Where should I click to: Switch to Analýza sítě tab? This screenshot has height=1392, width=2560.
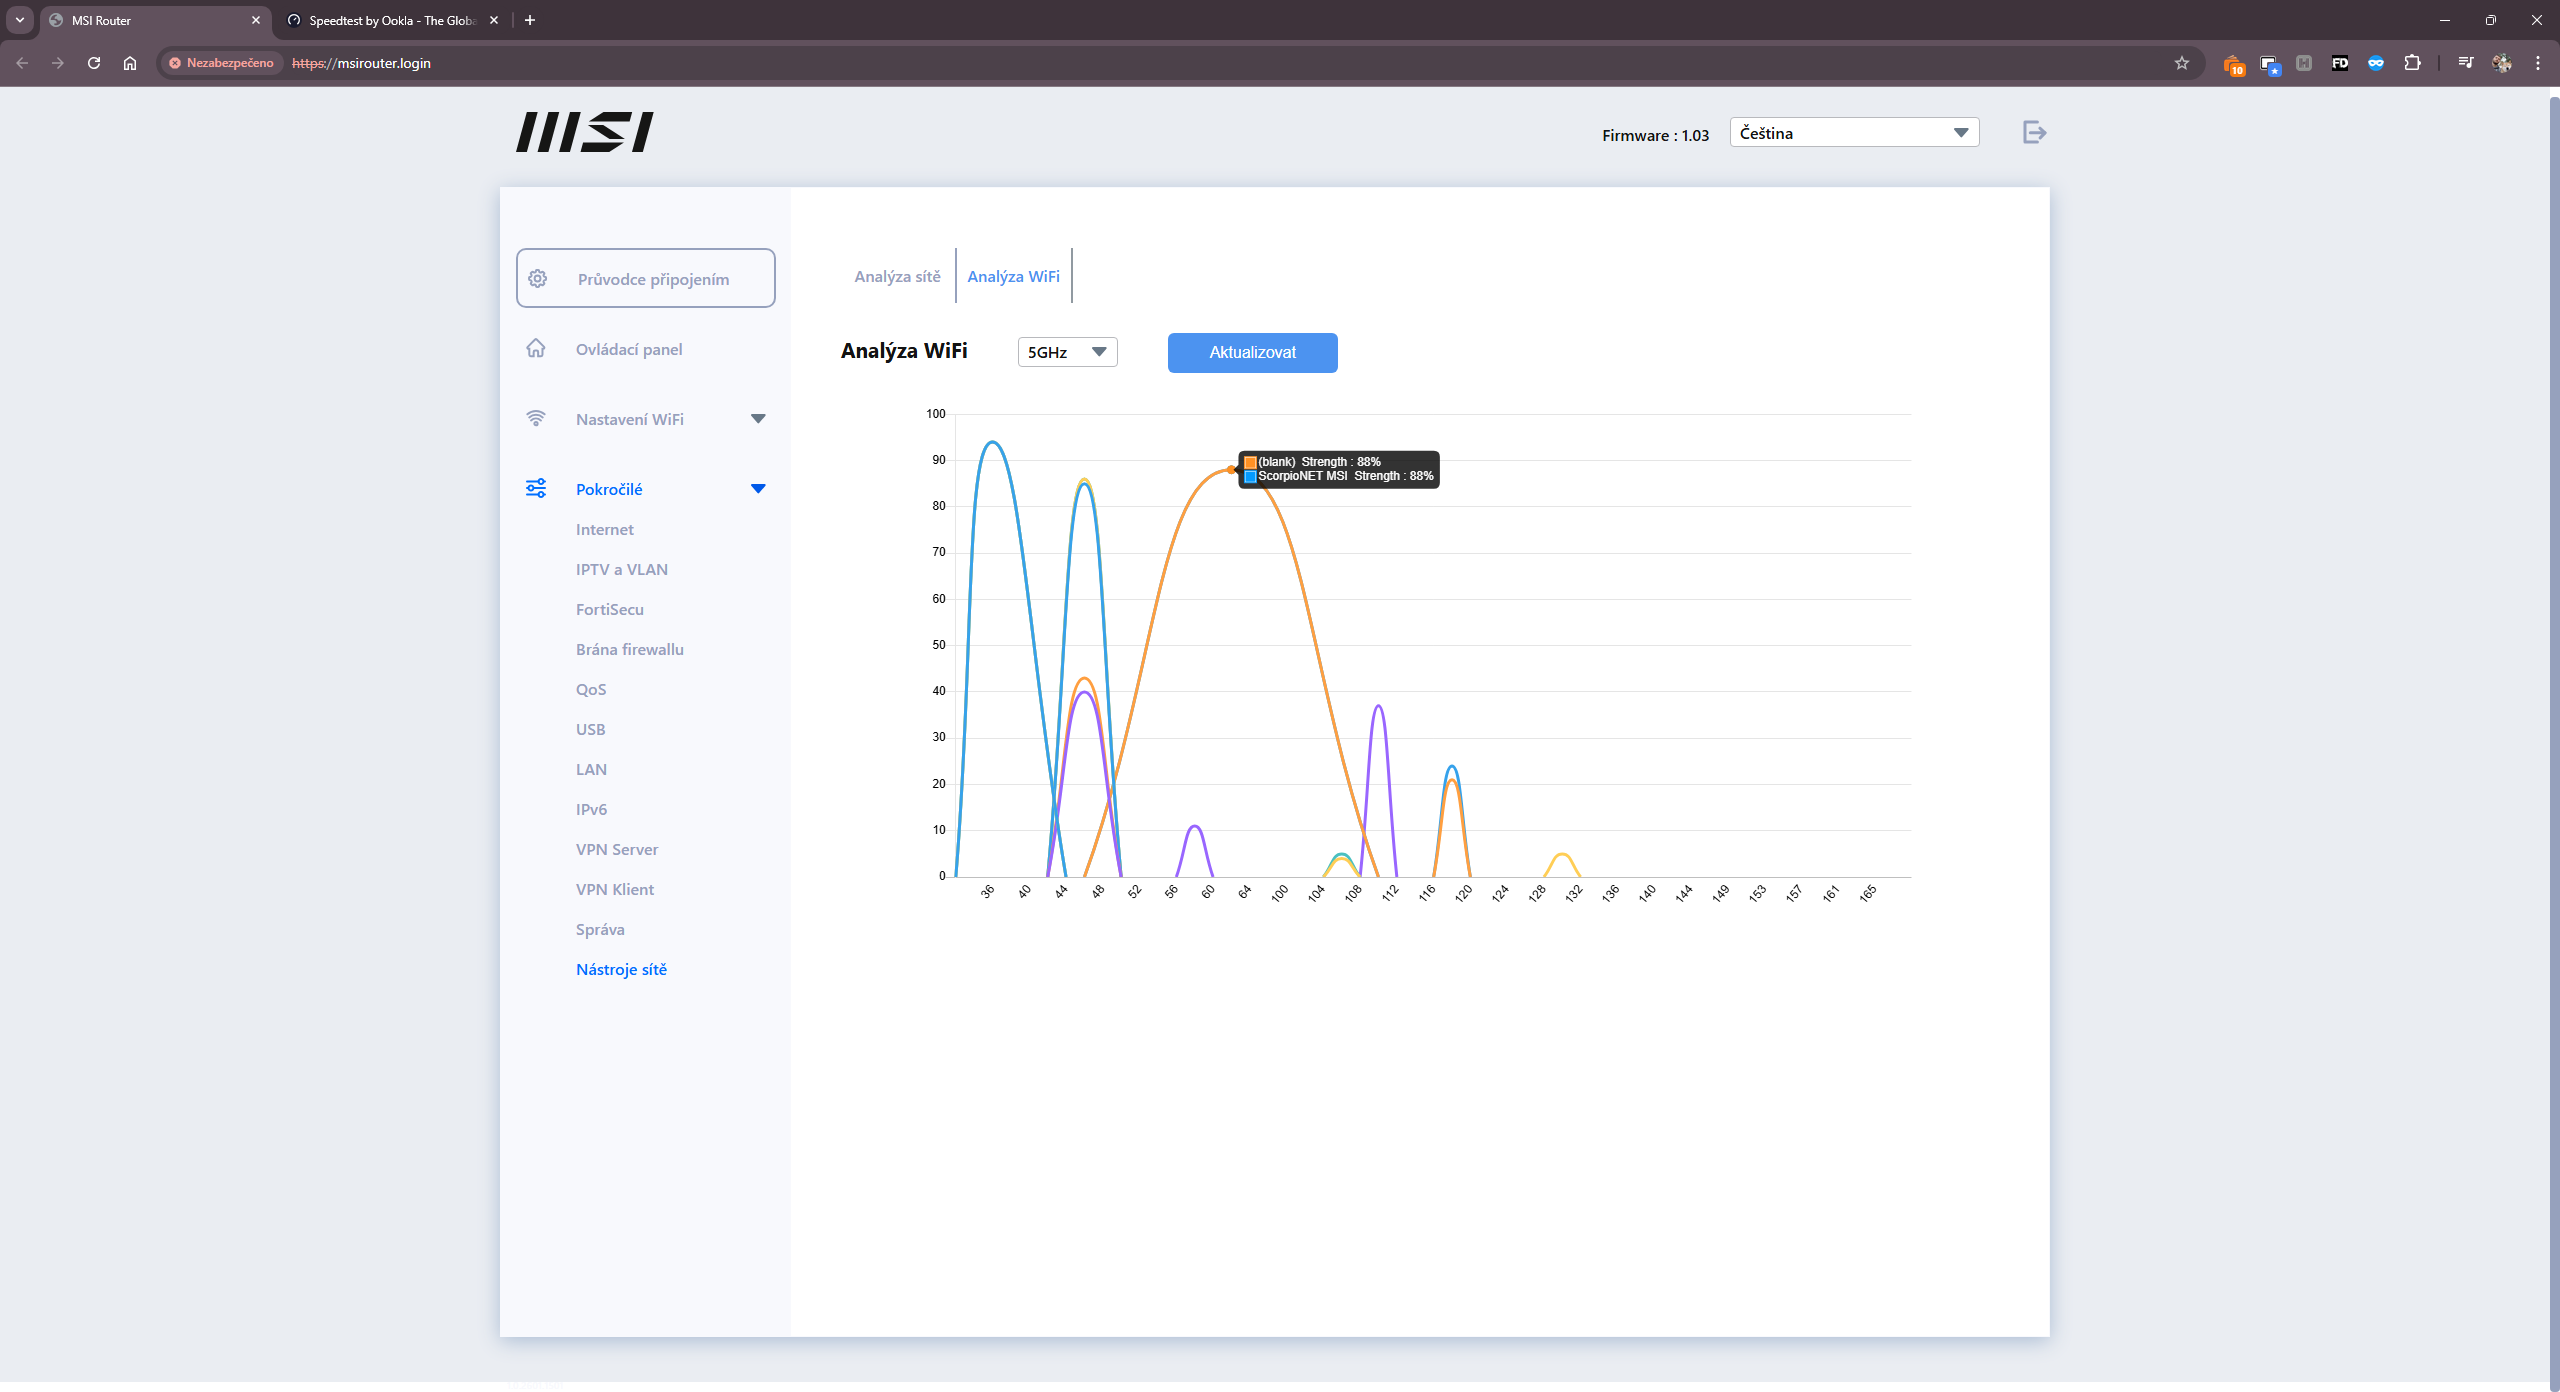[897, 276]
